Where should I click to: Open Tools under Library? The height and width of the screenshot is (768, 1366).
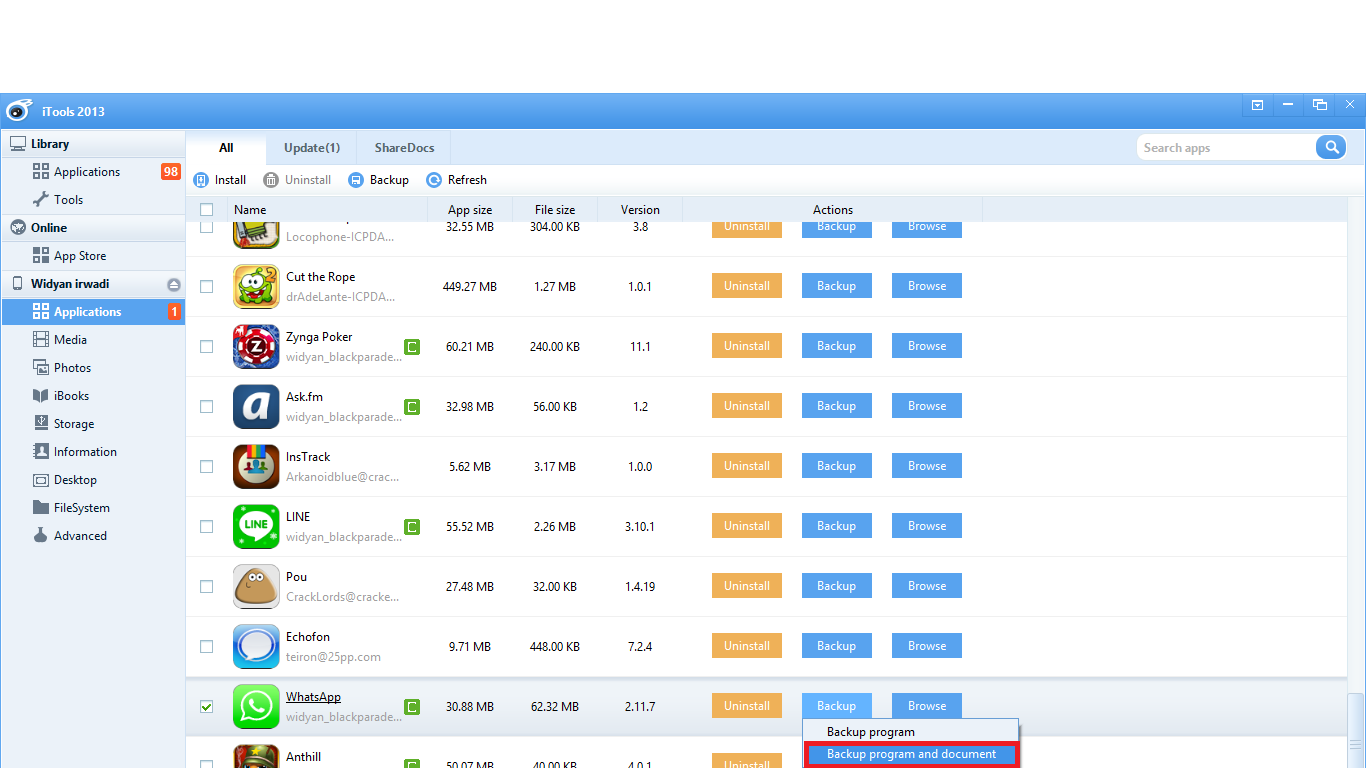[x=93, y=200]
